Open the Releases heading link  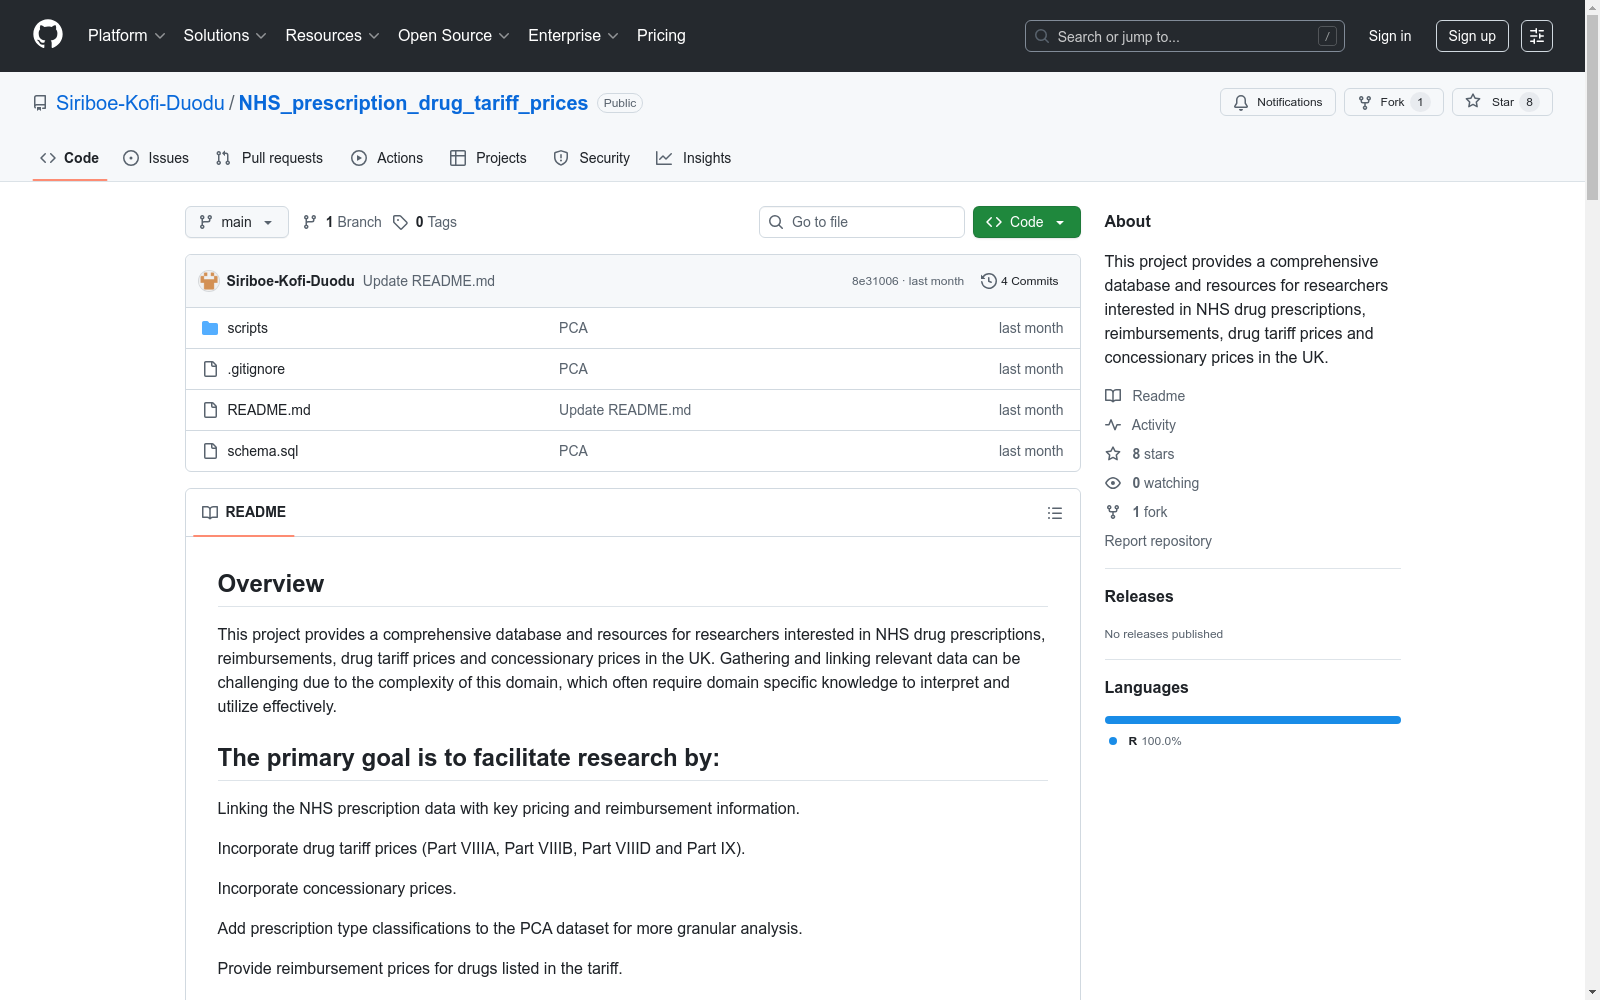tap(1139, 596)
